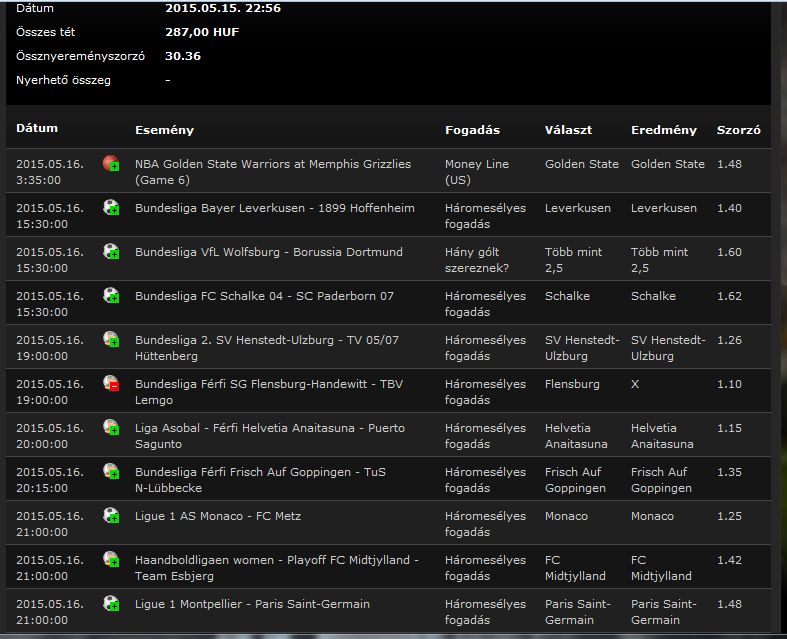The image size is (787, 639).
Task: Click soccer icon beside Bayer Leverkusen match
Action: (111, 207)
